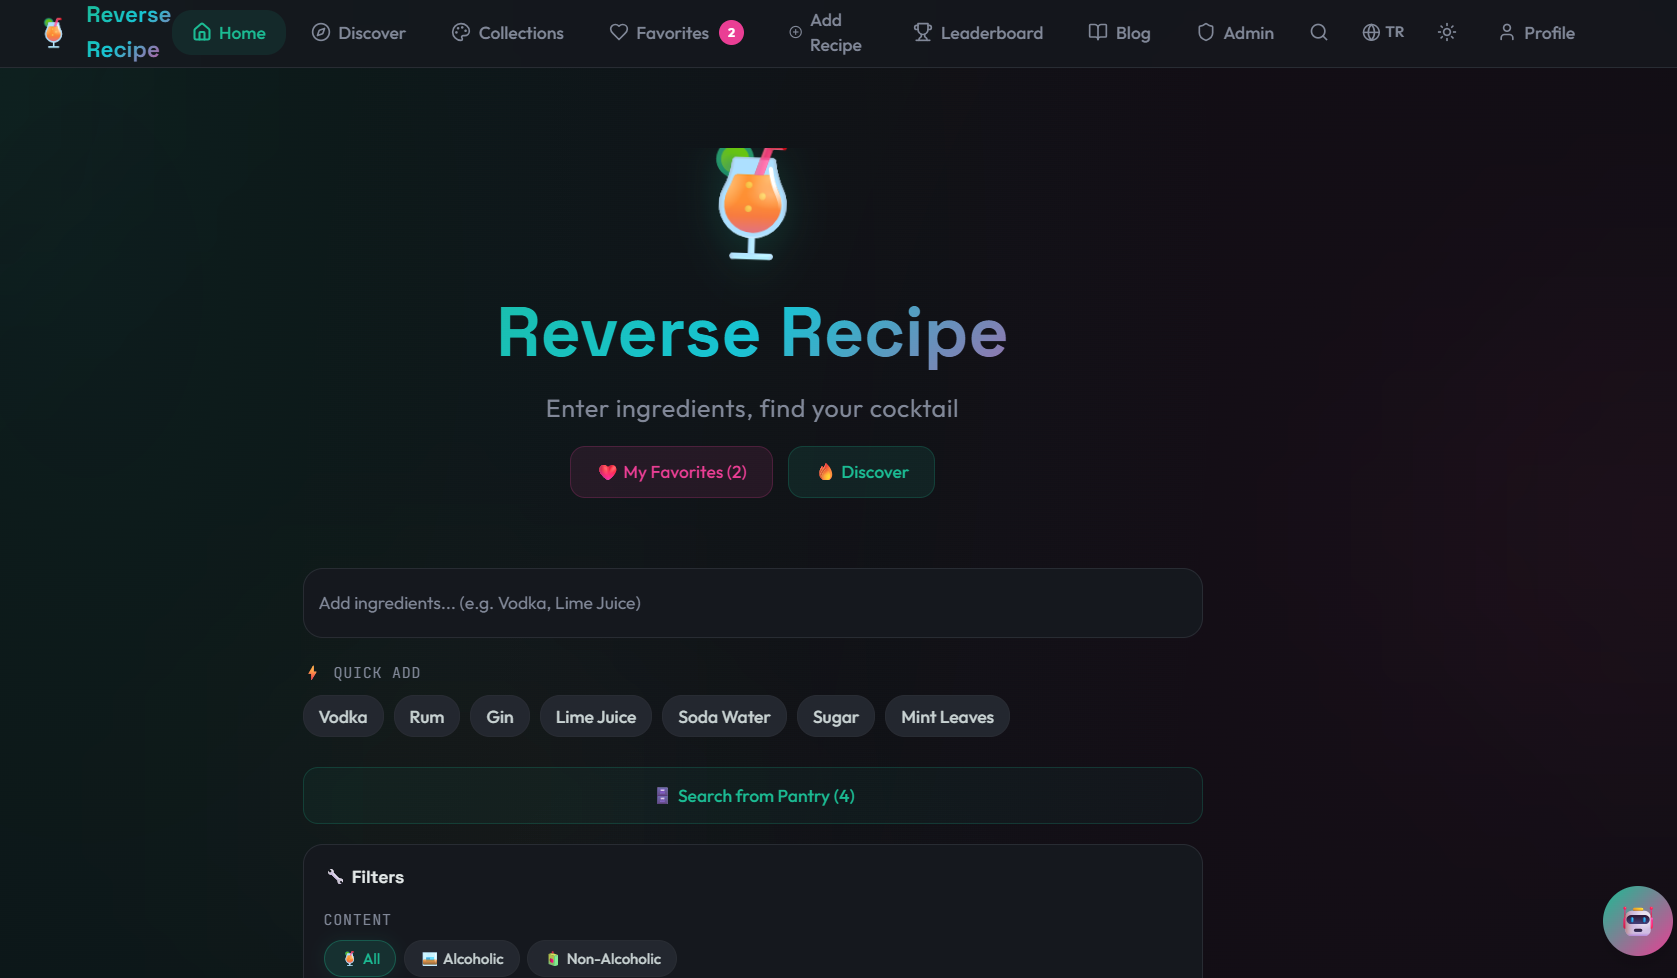Open the Profile page via person icon
Image resolution: width=1677 pixels, height=978 pixels.
1537,32
